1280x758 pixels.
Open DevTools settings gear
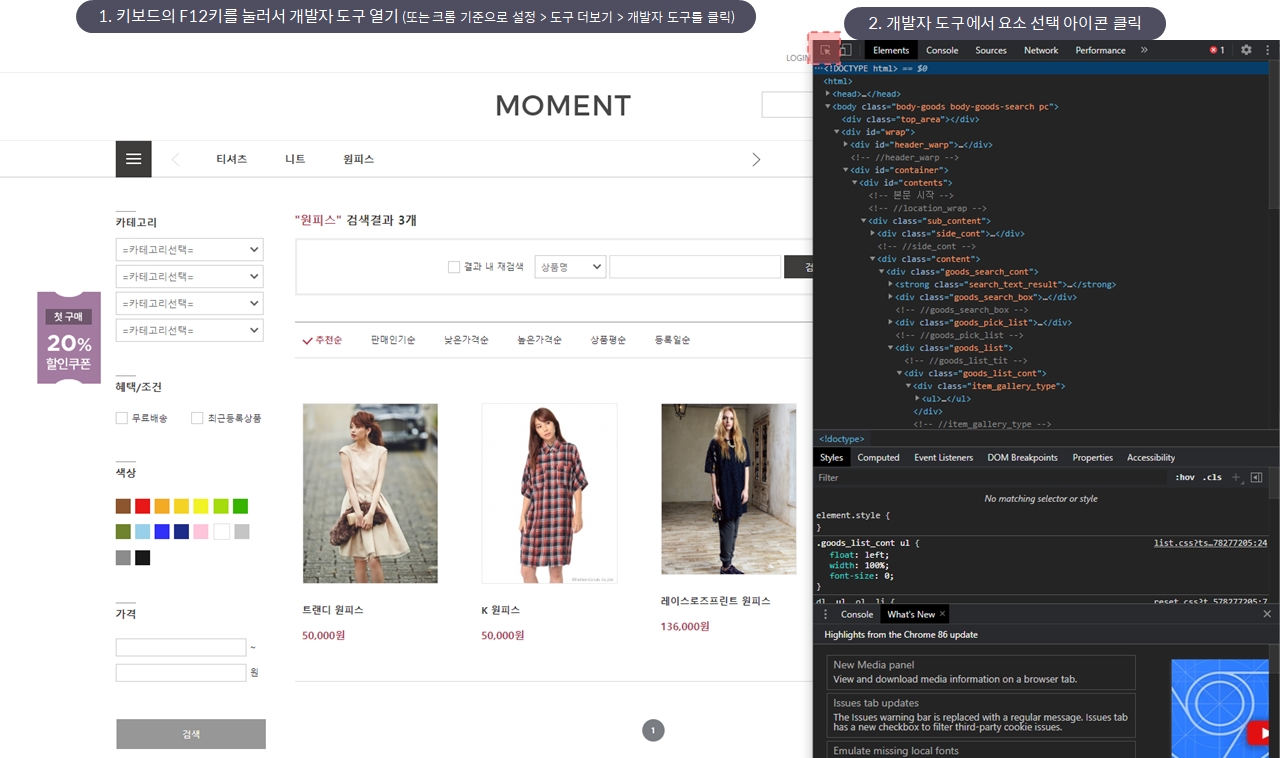click(1246, 50)
